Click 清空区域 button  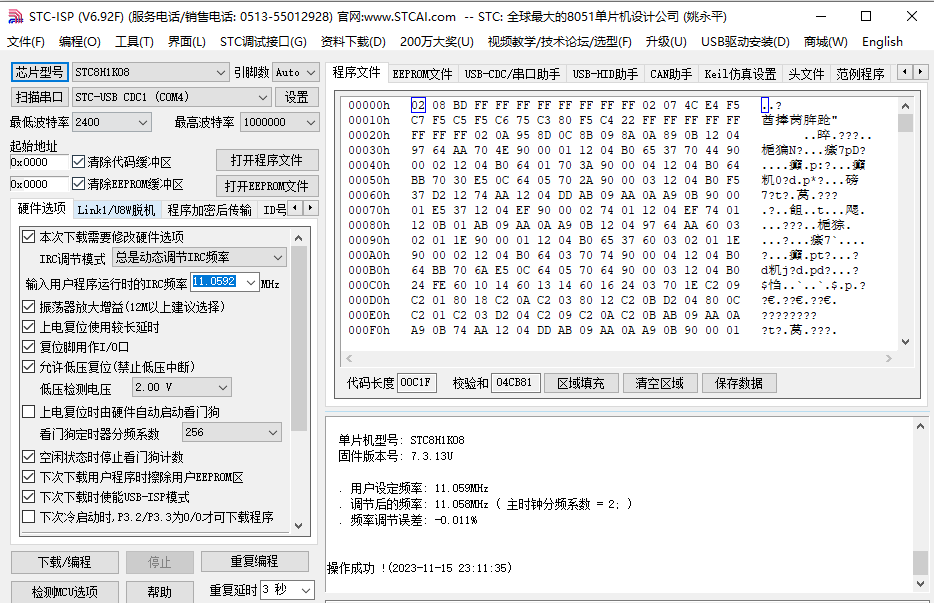(659, 383)
